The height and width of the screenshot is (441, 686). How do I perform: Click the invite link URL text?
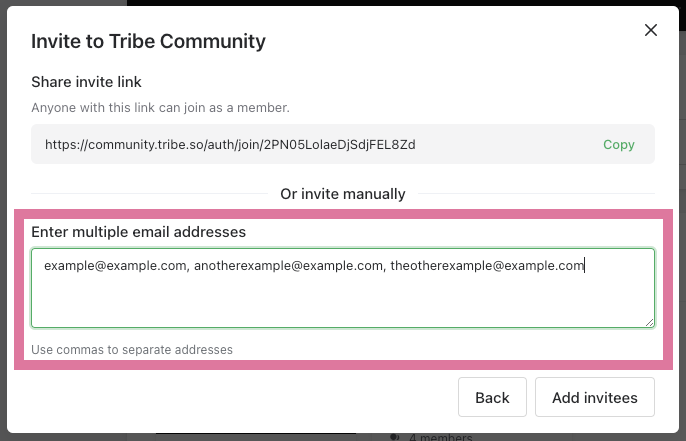click(x=230, y=144)
